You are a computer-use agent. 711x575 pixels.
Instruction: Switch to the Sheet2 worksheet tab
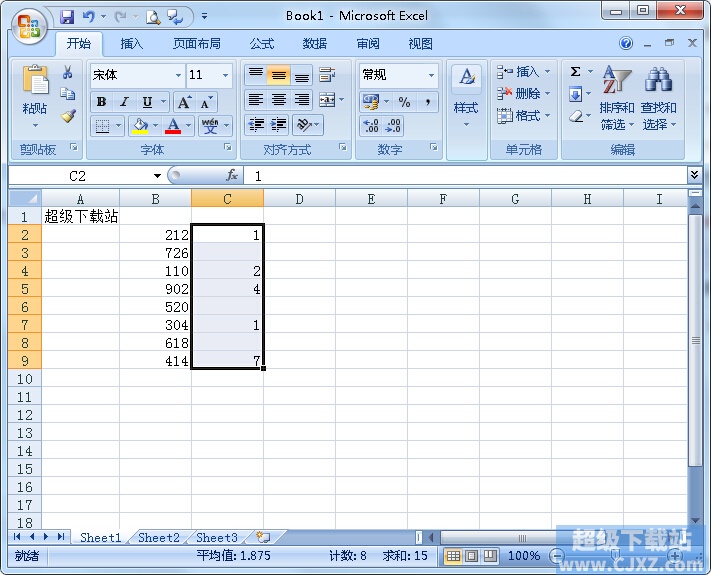pos(159,537)
